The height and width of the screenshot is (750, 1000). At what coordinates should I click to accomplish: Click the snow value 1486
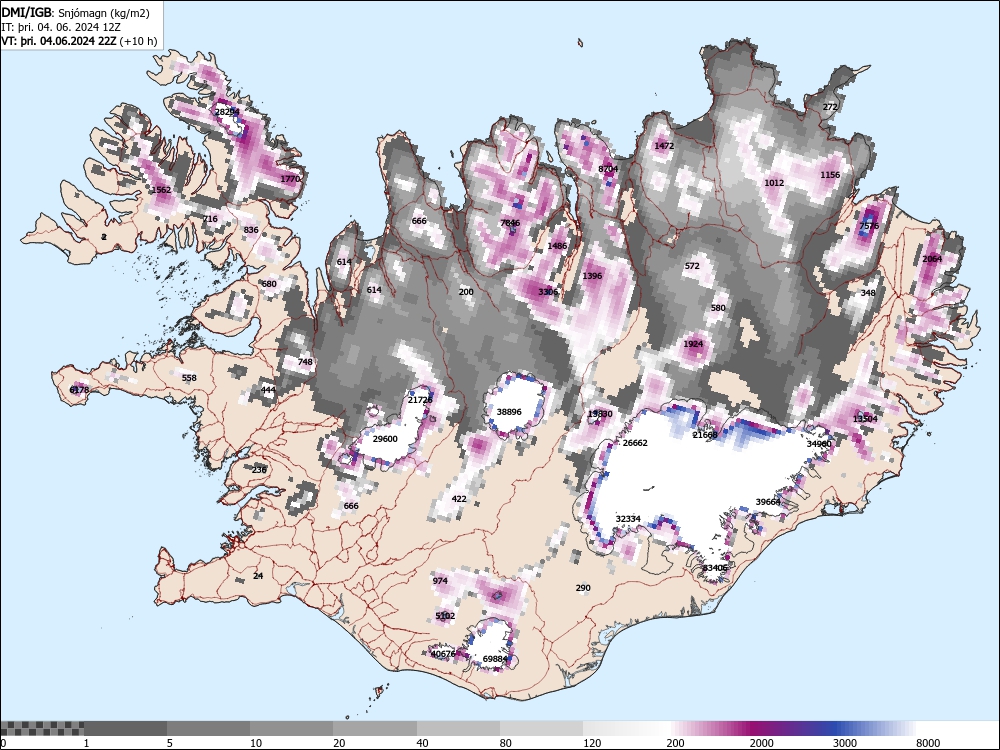point(557,246)
